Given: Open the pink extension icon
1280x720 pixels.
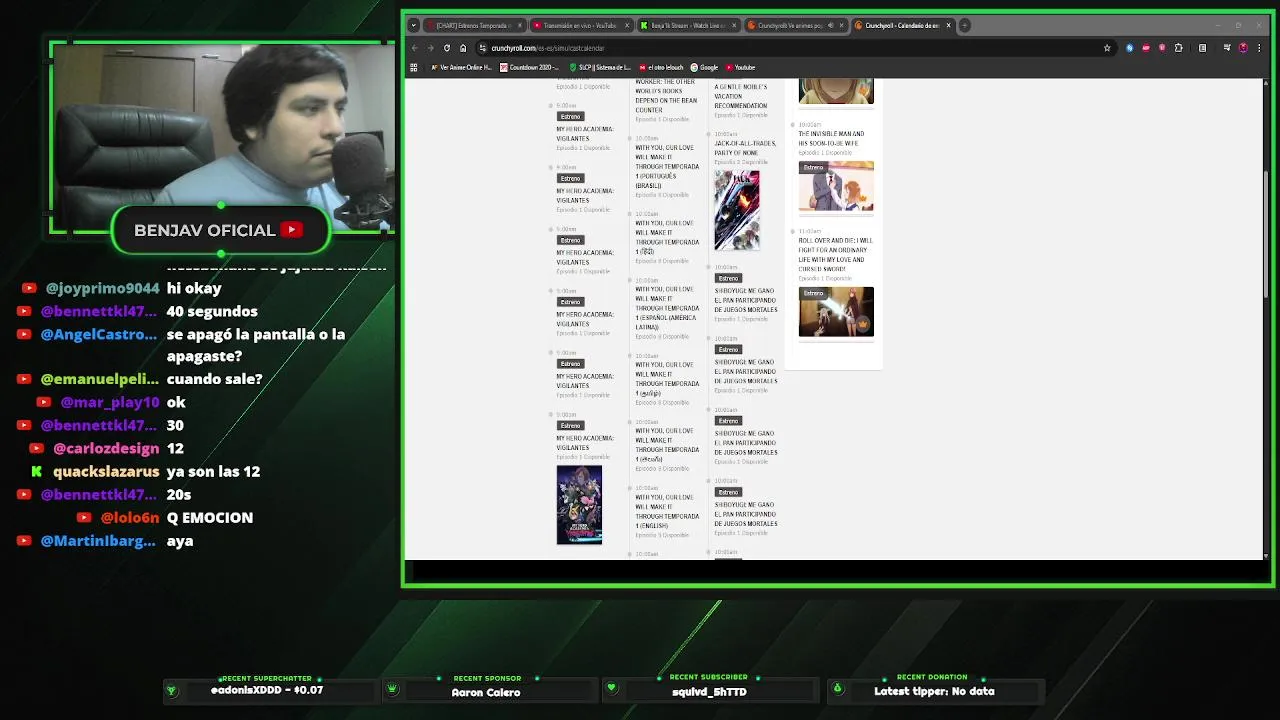Looking at the screenshot, I should pos(1162,48).
